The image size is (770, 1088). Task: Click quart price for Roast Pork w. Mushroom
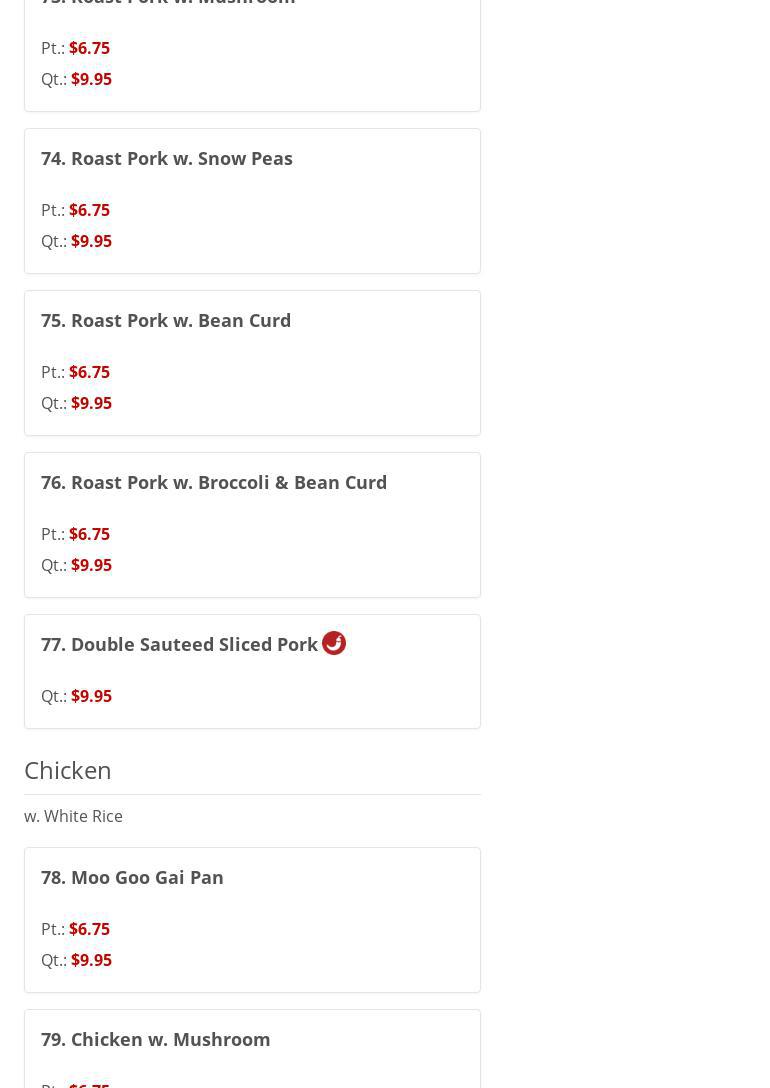click(91, 79)
